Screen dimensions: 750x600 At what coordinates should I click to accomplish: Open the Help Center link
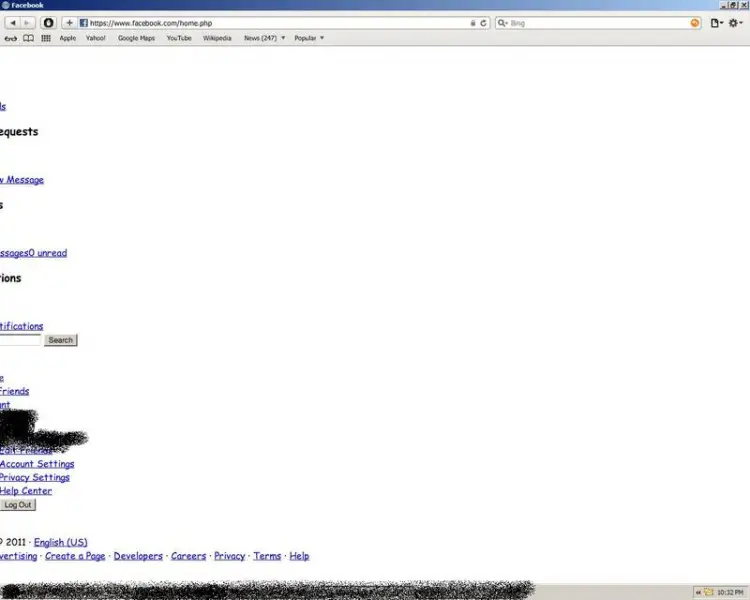click(x=26, y=491)
